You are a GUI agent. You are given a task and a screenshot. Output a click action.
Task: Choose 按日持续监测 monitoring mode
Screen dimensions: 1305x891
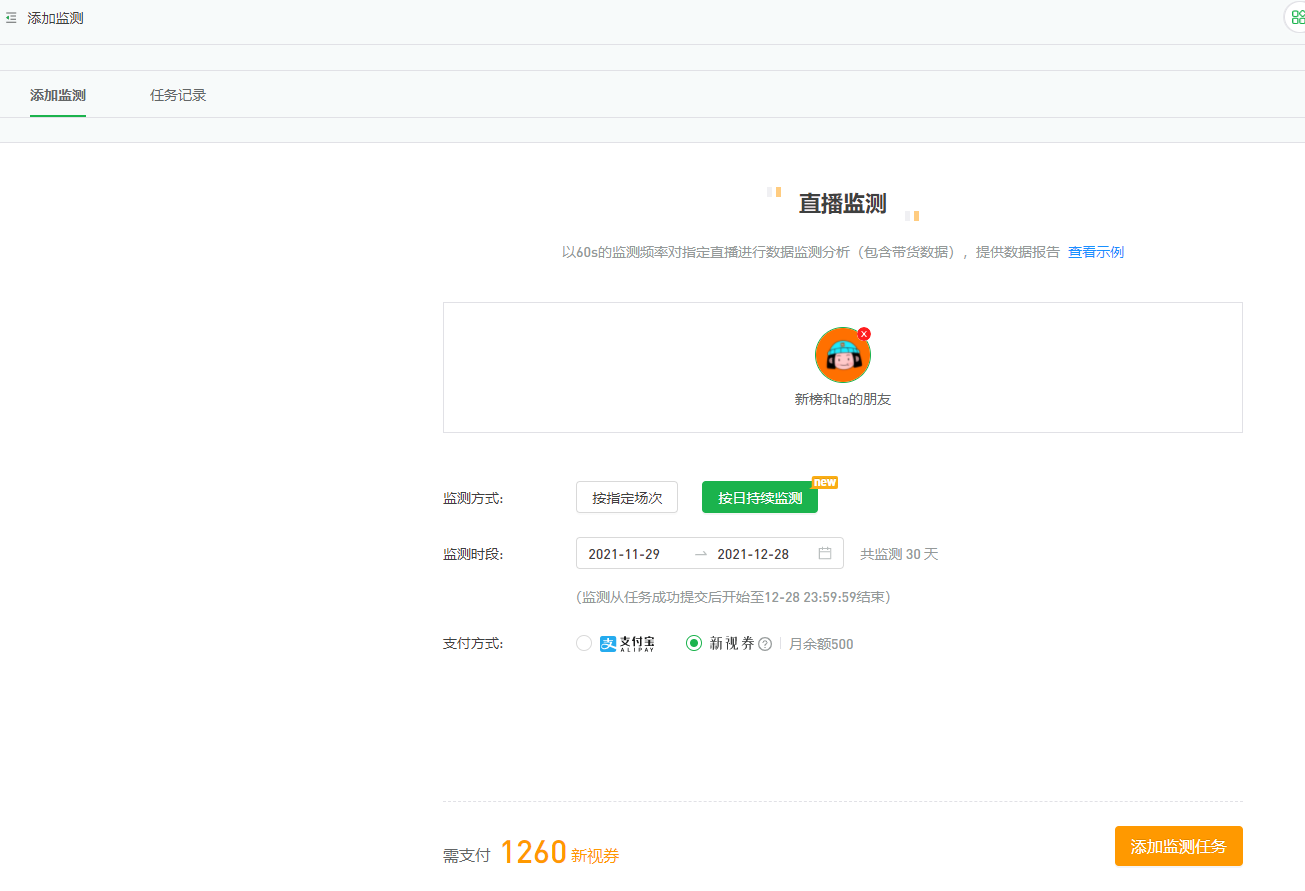760,497
